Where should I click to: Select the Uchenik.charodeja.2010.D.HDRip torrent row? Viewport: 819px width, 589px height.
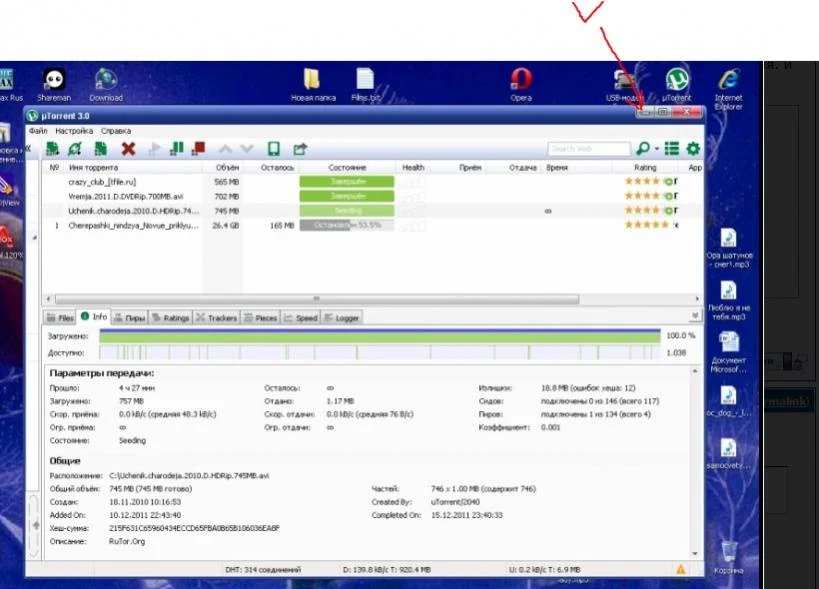[x=372, y=211]
